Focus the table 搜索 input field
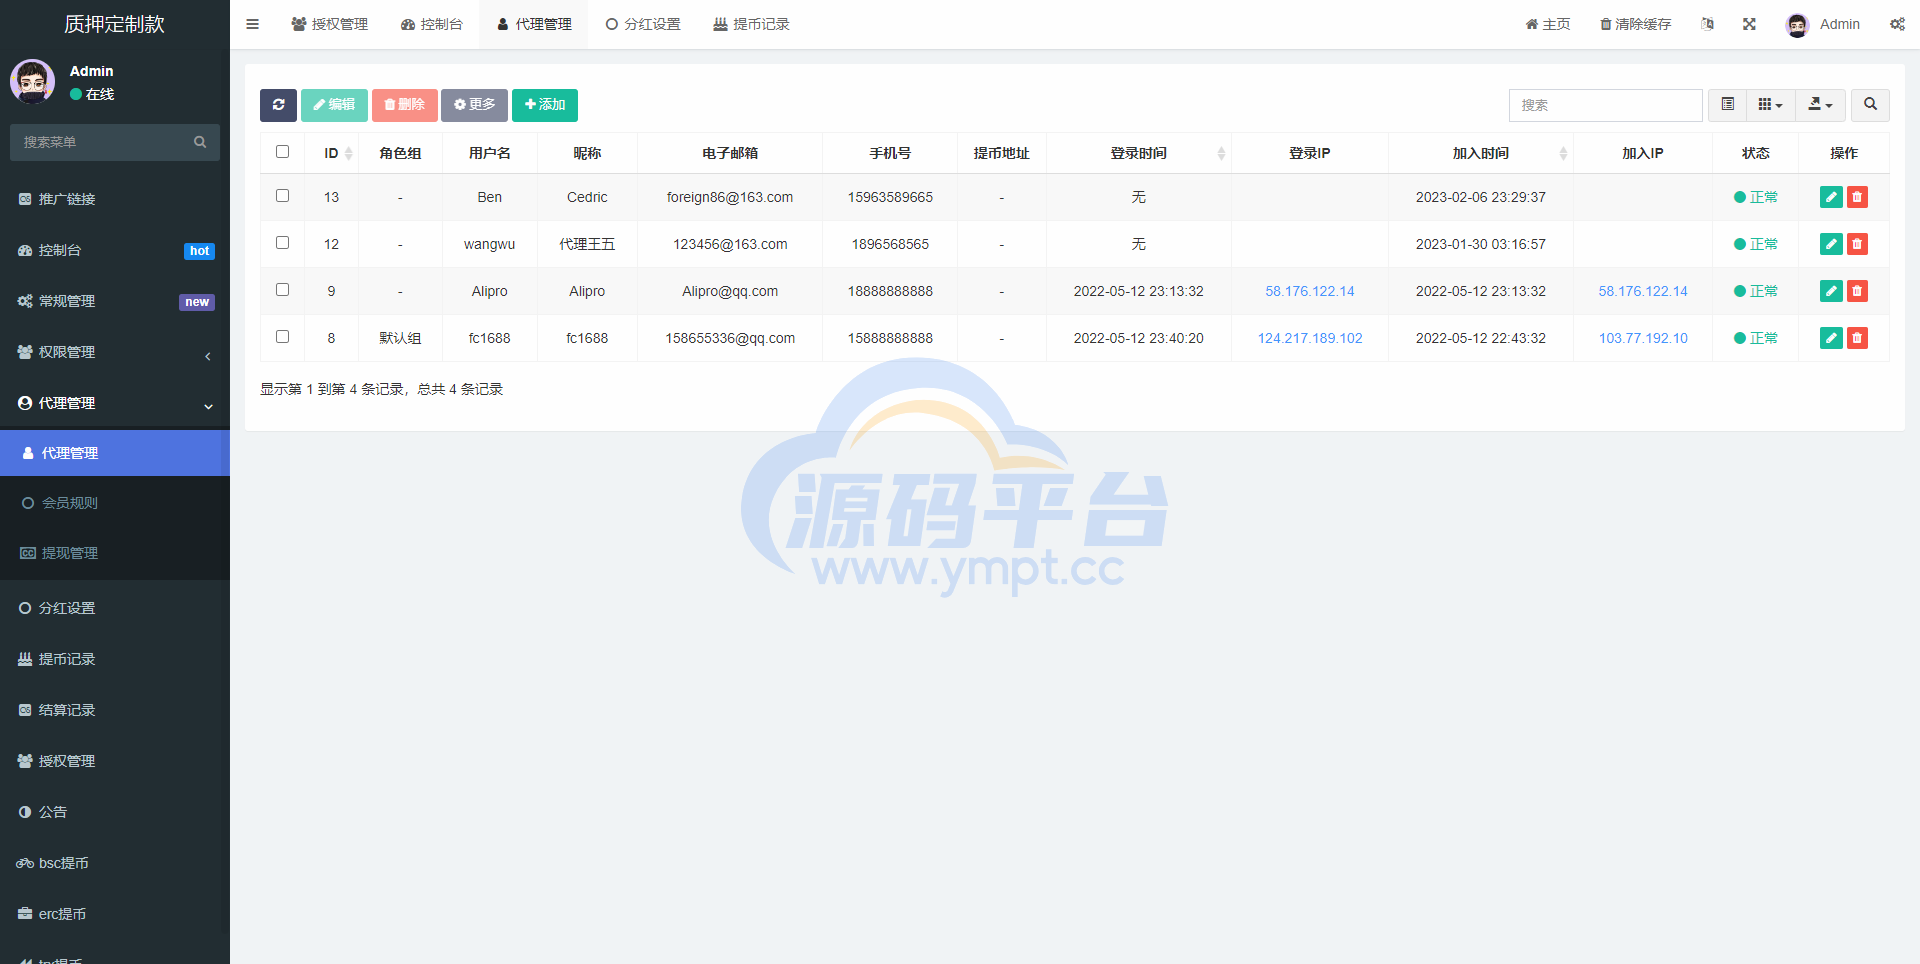 click(x=1605, y=105)
